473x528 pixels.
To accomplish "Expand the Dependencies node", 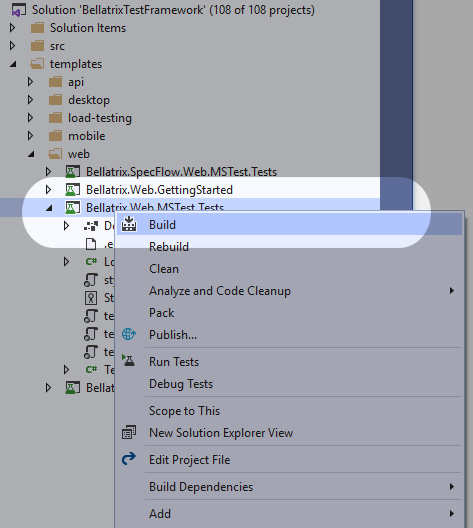I will (x=66, y=226).
